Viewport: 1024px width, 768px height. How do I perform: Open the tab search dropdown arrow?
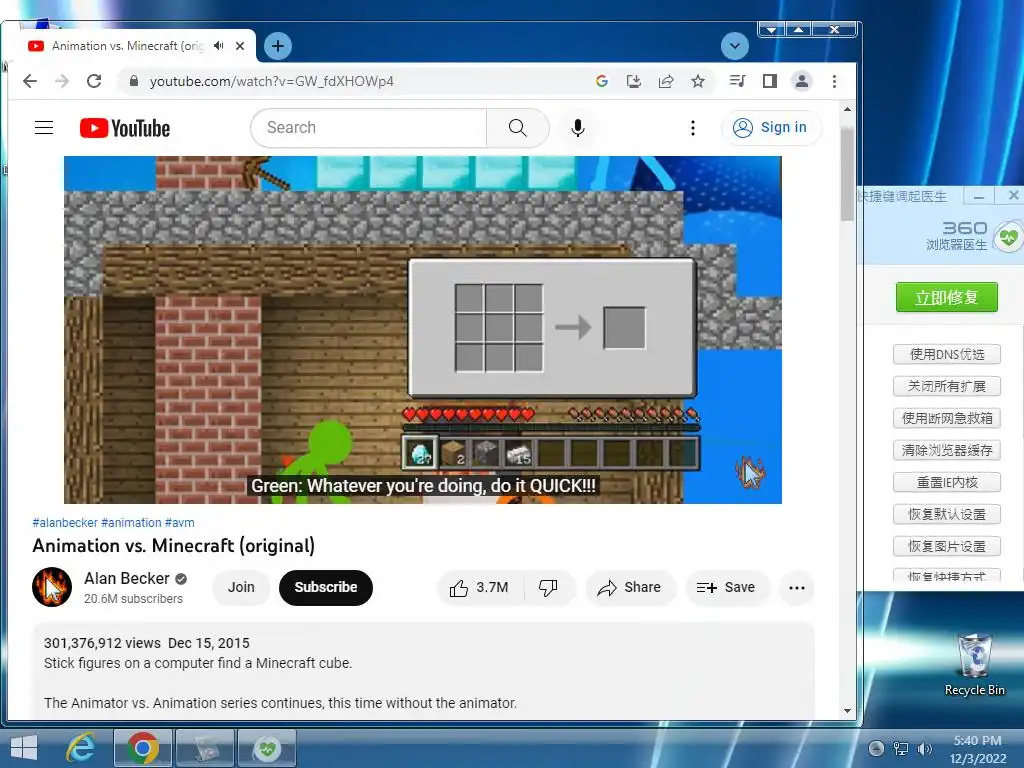tap(735, 46)
